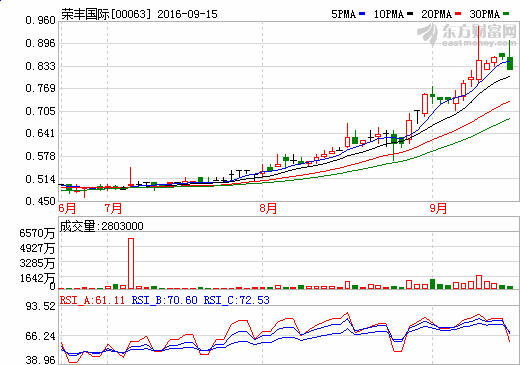
Task: Click the 成交量:2803000 volume label
Action: pyautogui.click(x=102, y=226)
